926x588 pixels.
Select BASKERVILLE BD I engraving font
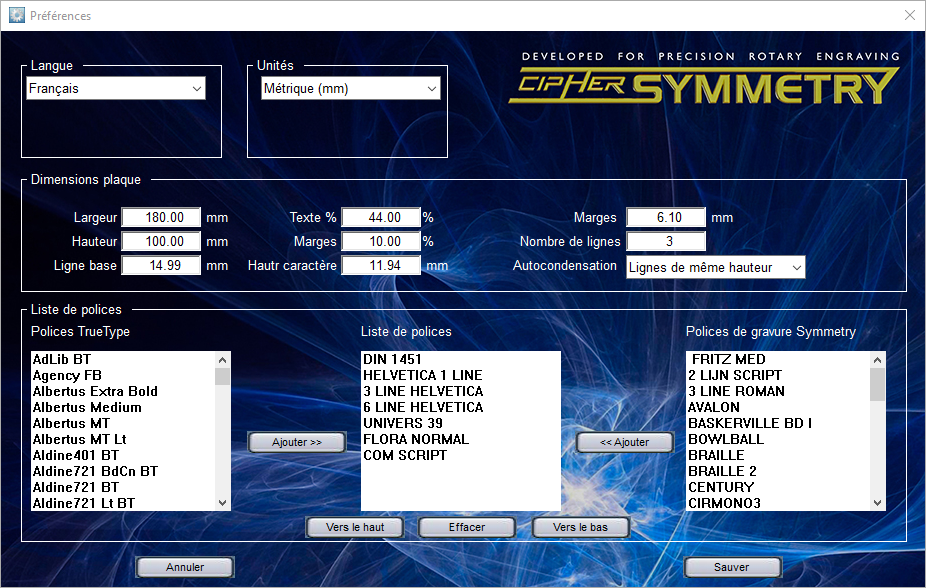[749, 423]
